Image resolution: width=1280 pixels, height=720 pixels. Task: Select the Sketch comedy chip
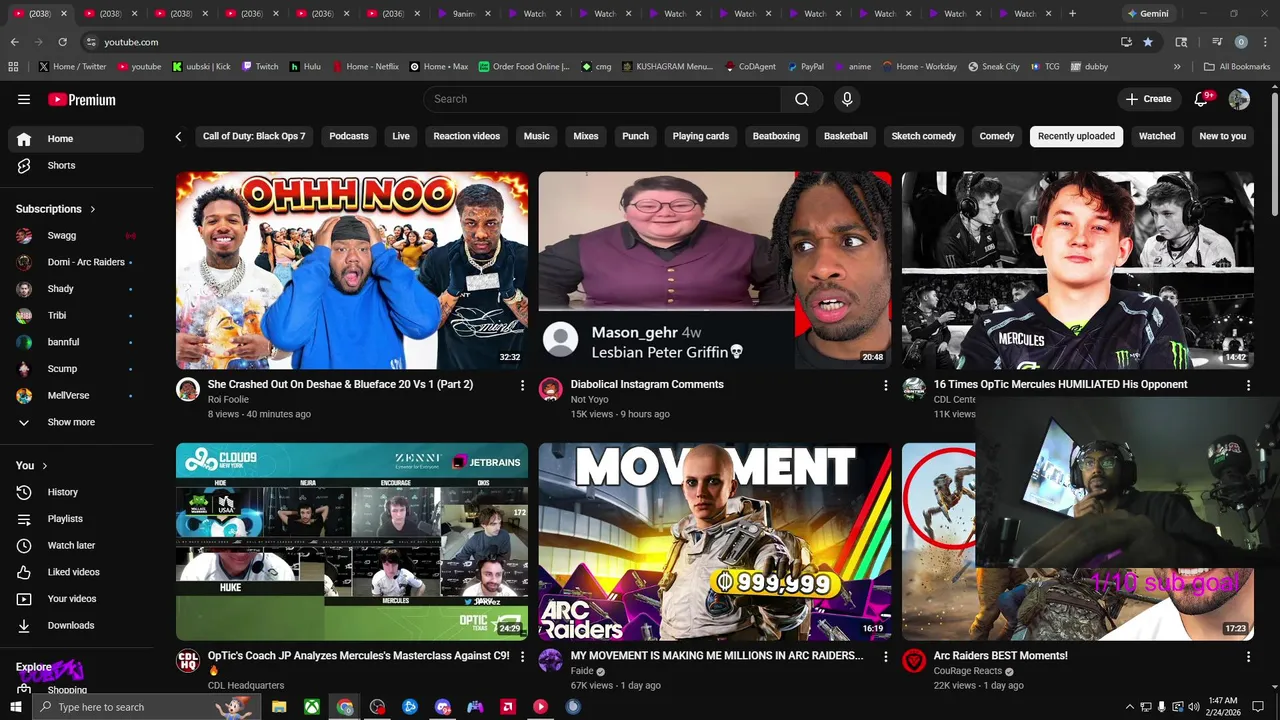point(924,136)
